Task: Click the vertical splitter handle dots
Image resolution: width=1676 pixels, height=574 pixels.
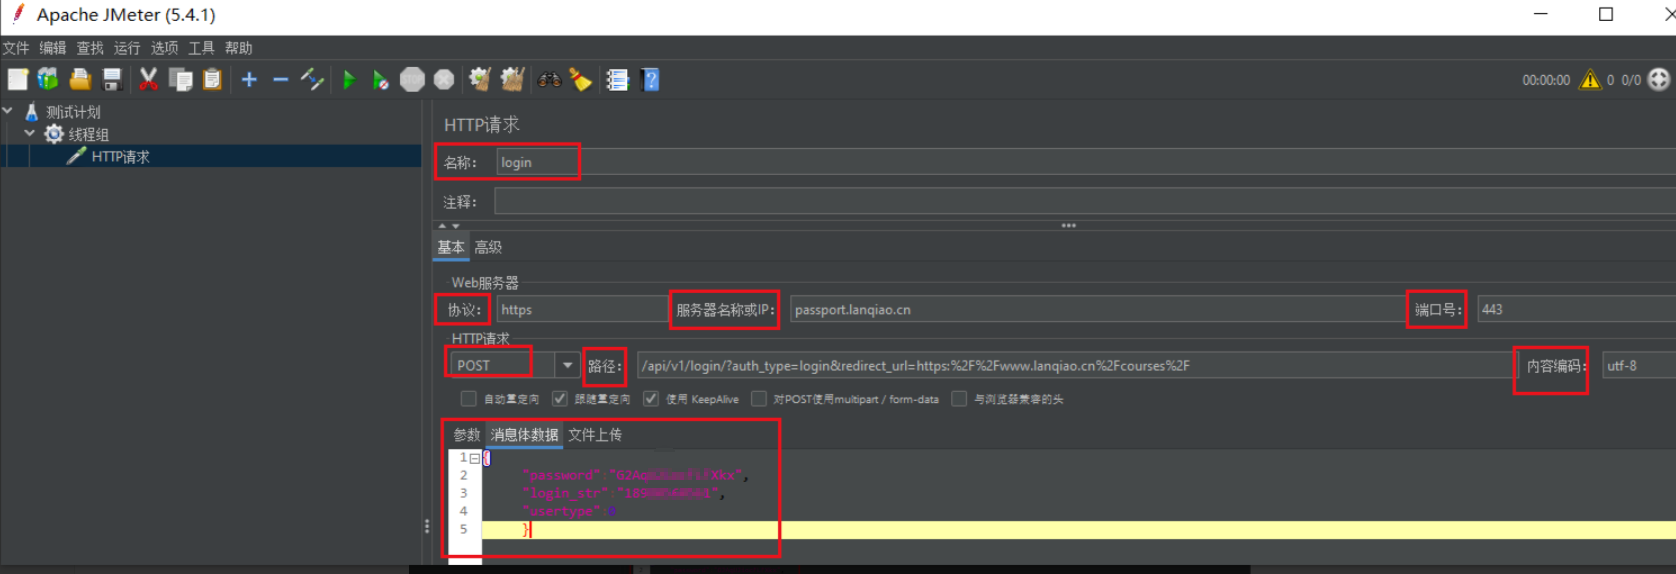Action: click(427, 526)
